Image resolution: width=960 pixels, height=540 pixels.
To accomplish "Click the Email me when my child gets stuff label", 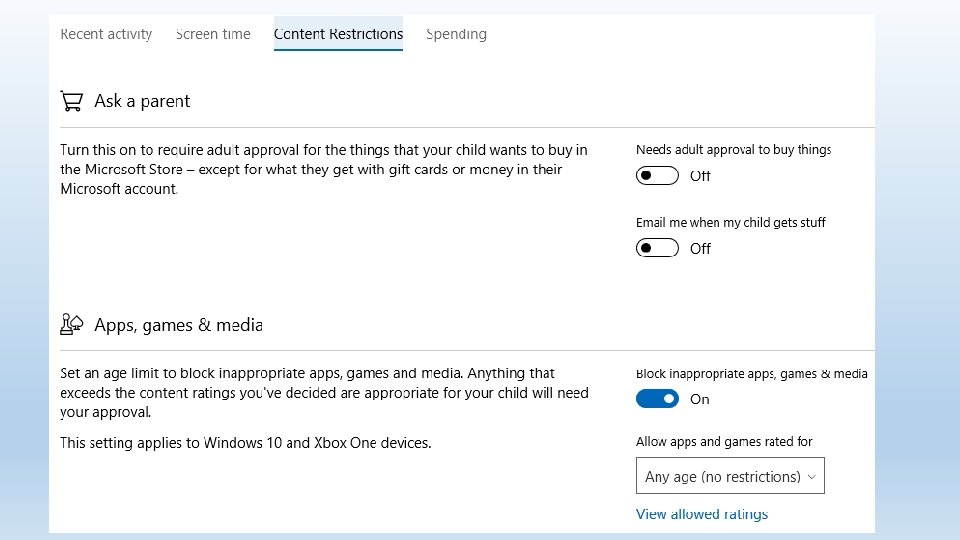I will tap(730, 223).
